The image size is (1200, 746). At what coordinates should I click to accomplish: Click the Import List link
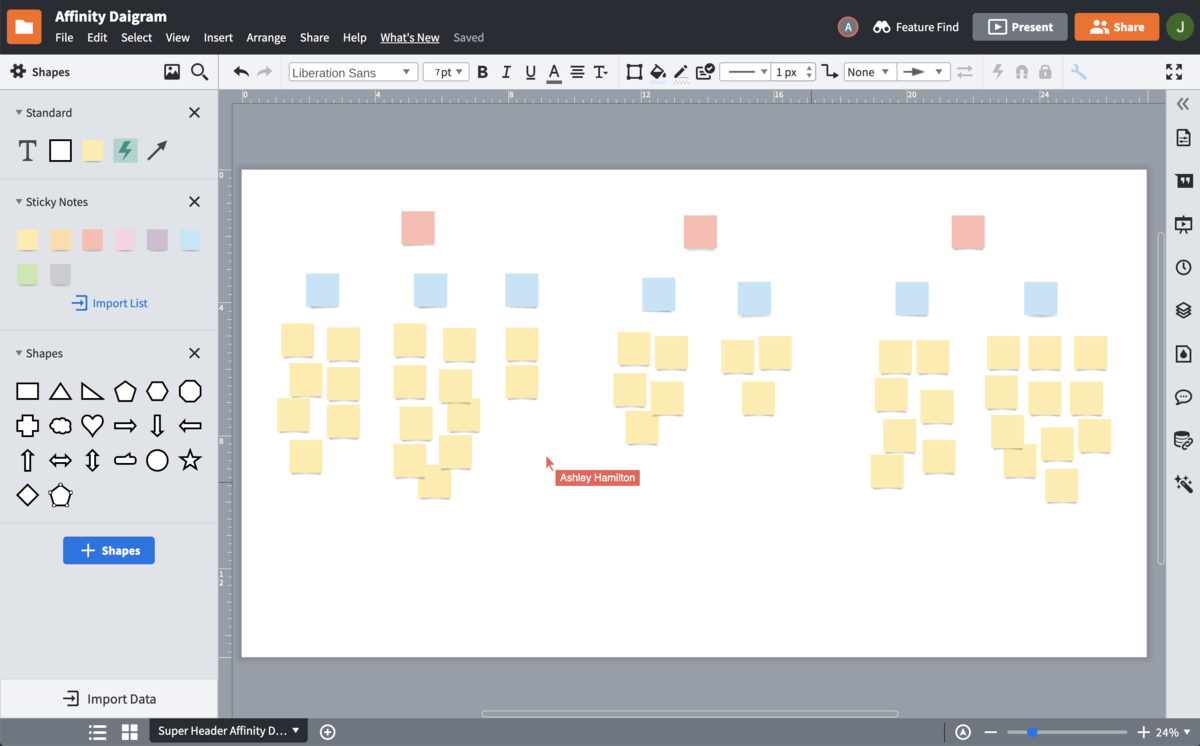click(109, 303)
